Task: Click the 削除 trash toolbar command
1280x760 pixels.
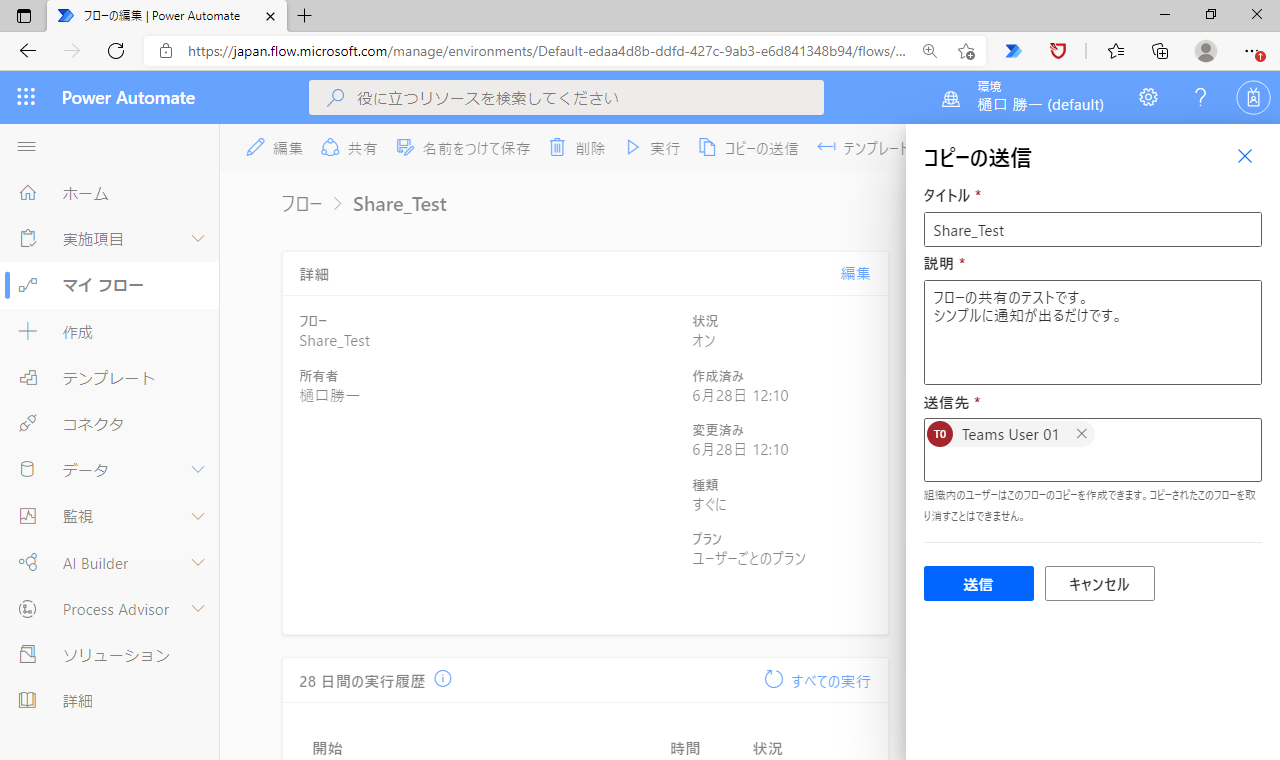Action: [577, 148]
